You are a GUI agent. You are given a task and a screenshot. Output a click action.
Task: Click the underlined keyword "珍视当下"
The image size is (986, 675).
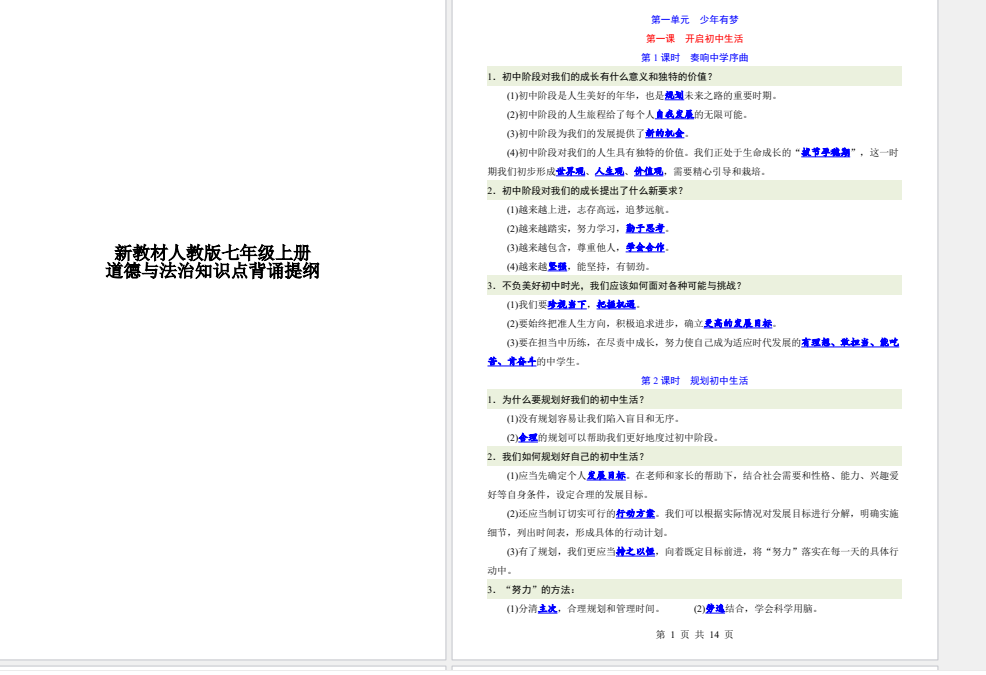click(567, 304)
